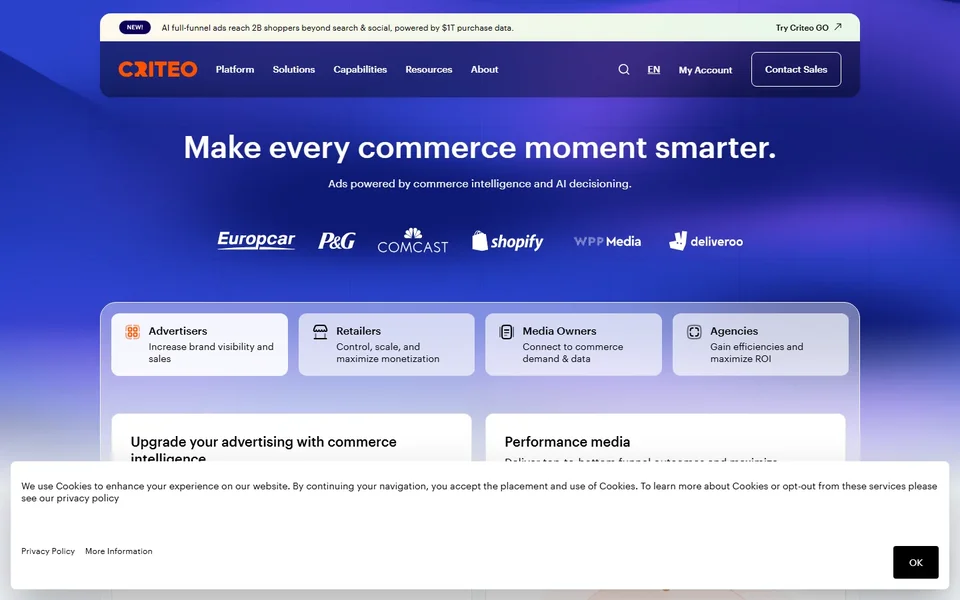Click the NEW! badge in the banner

(135, 28)
